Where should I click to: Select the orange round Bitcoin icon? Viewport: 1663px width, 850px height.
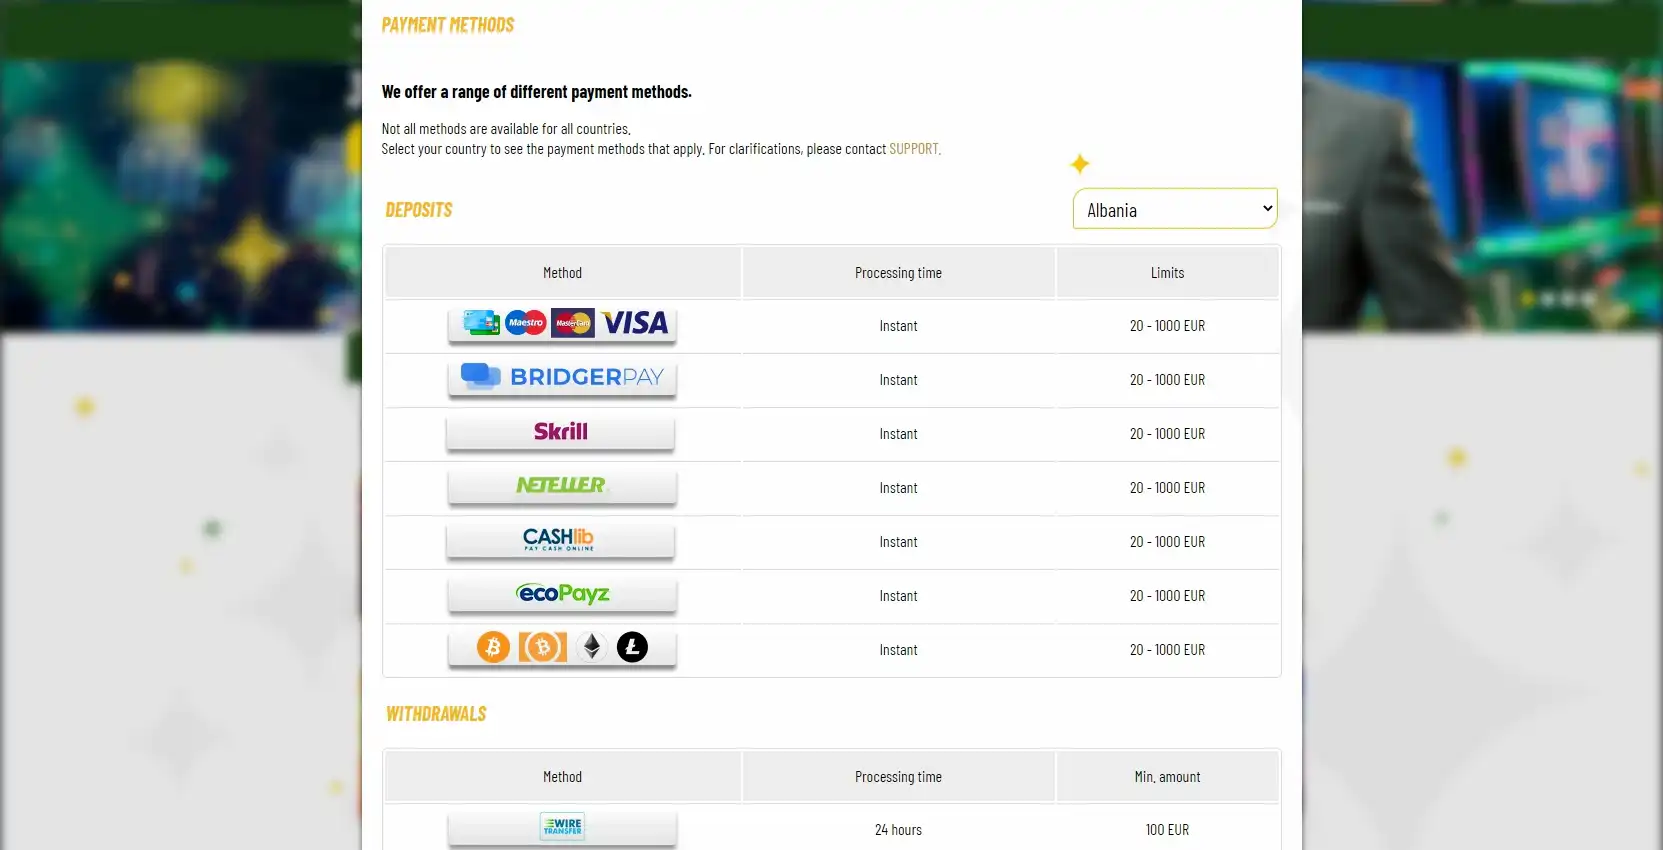[x=493, y=647]
